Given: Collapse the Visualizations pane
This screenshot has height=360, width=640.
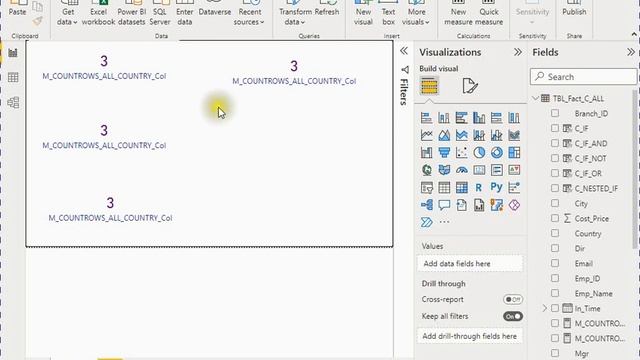Looking at the screenshot, I should pos(518,52).
